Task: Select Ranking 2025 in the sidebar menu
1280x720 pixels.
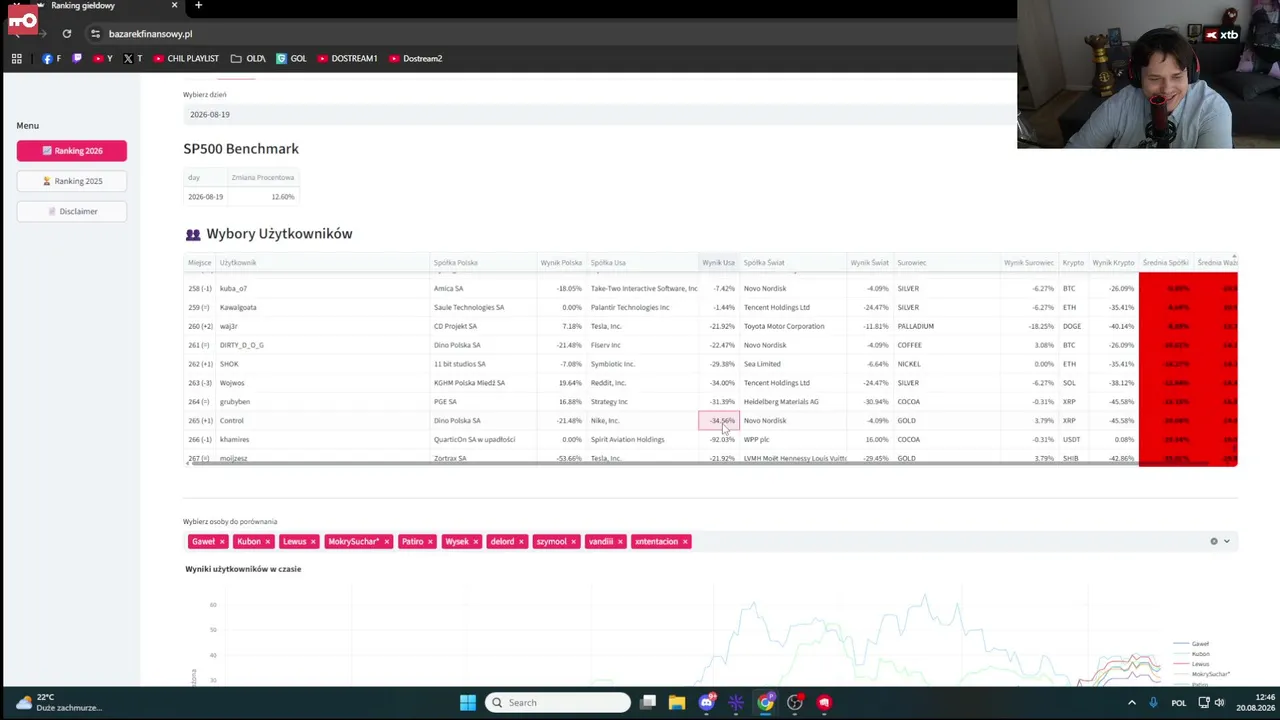Action: click(x=72, y=181)
